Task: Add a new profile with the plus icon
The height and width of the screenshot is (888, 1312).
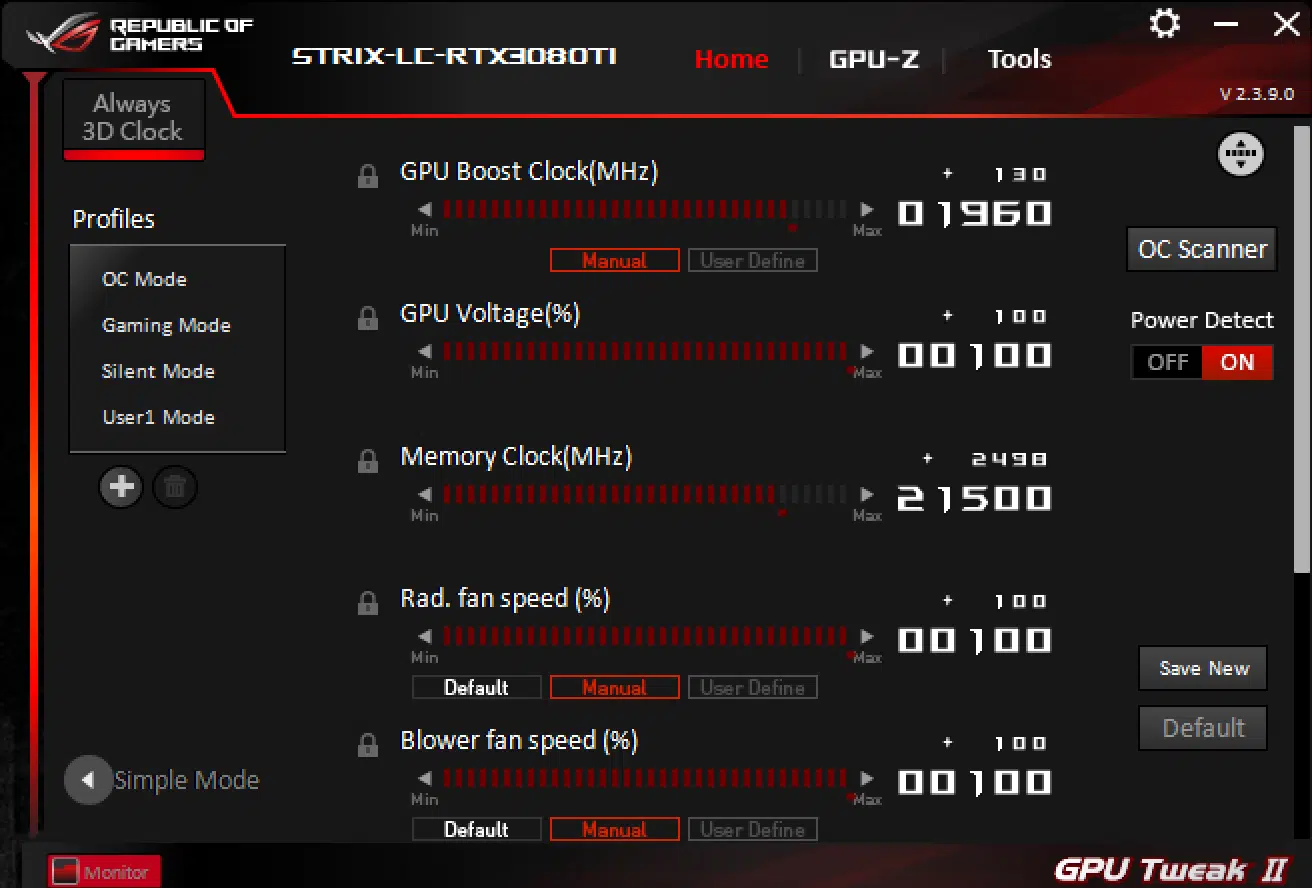Action: point(121,487)
